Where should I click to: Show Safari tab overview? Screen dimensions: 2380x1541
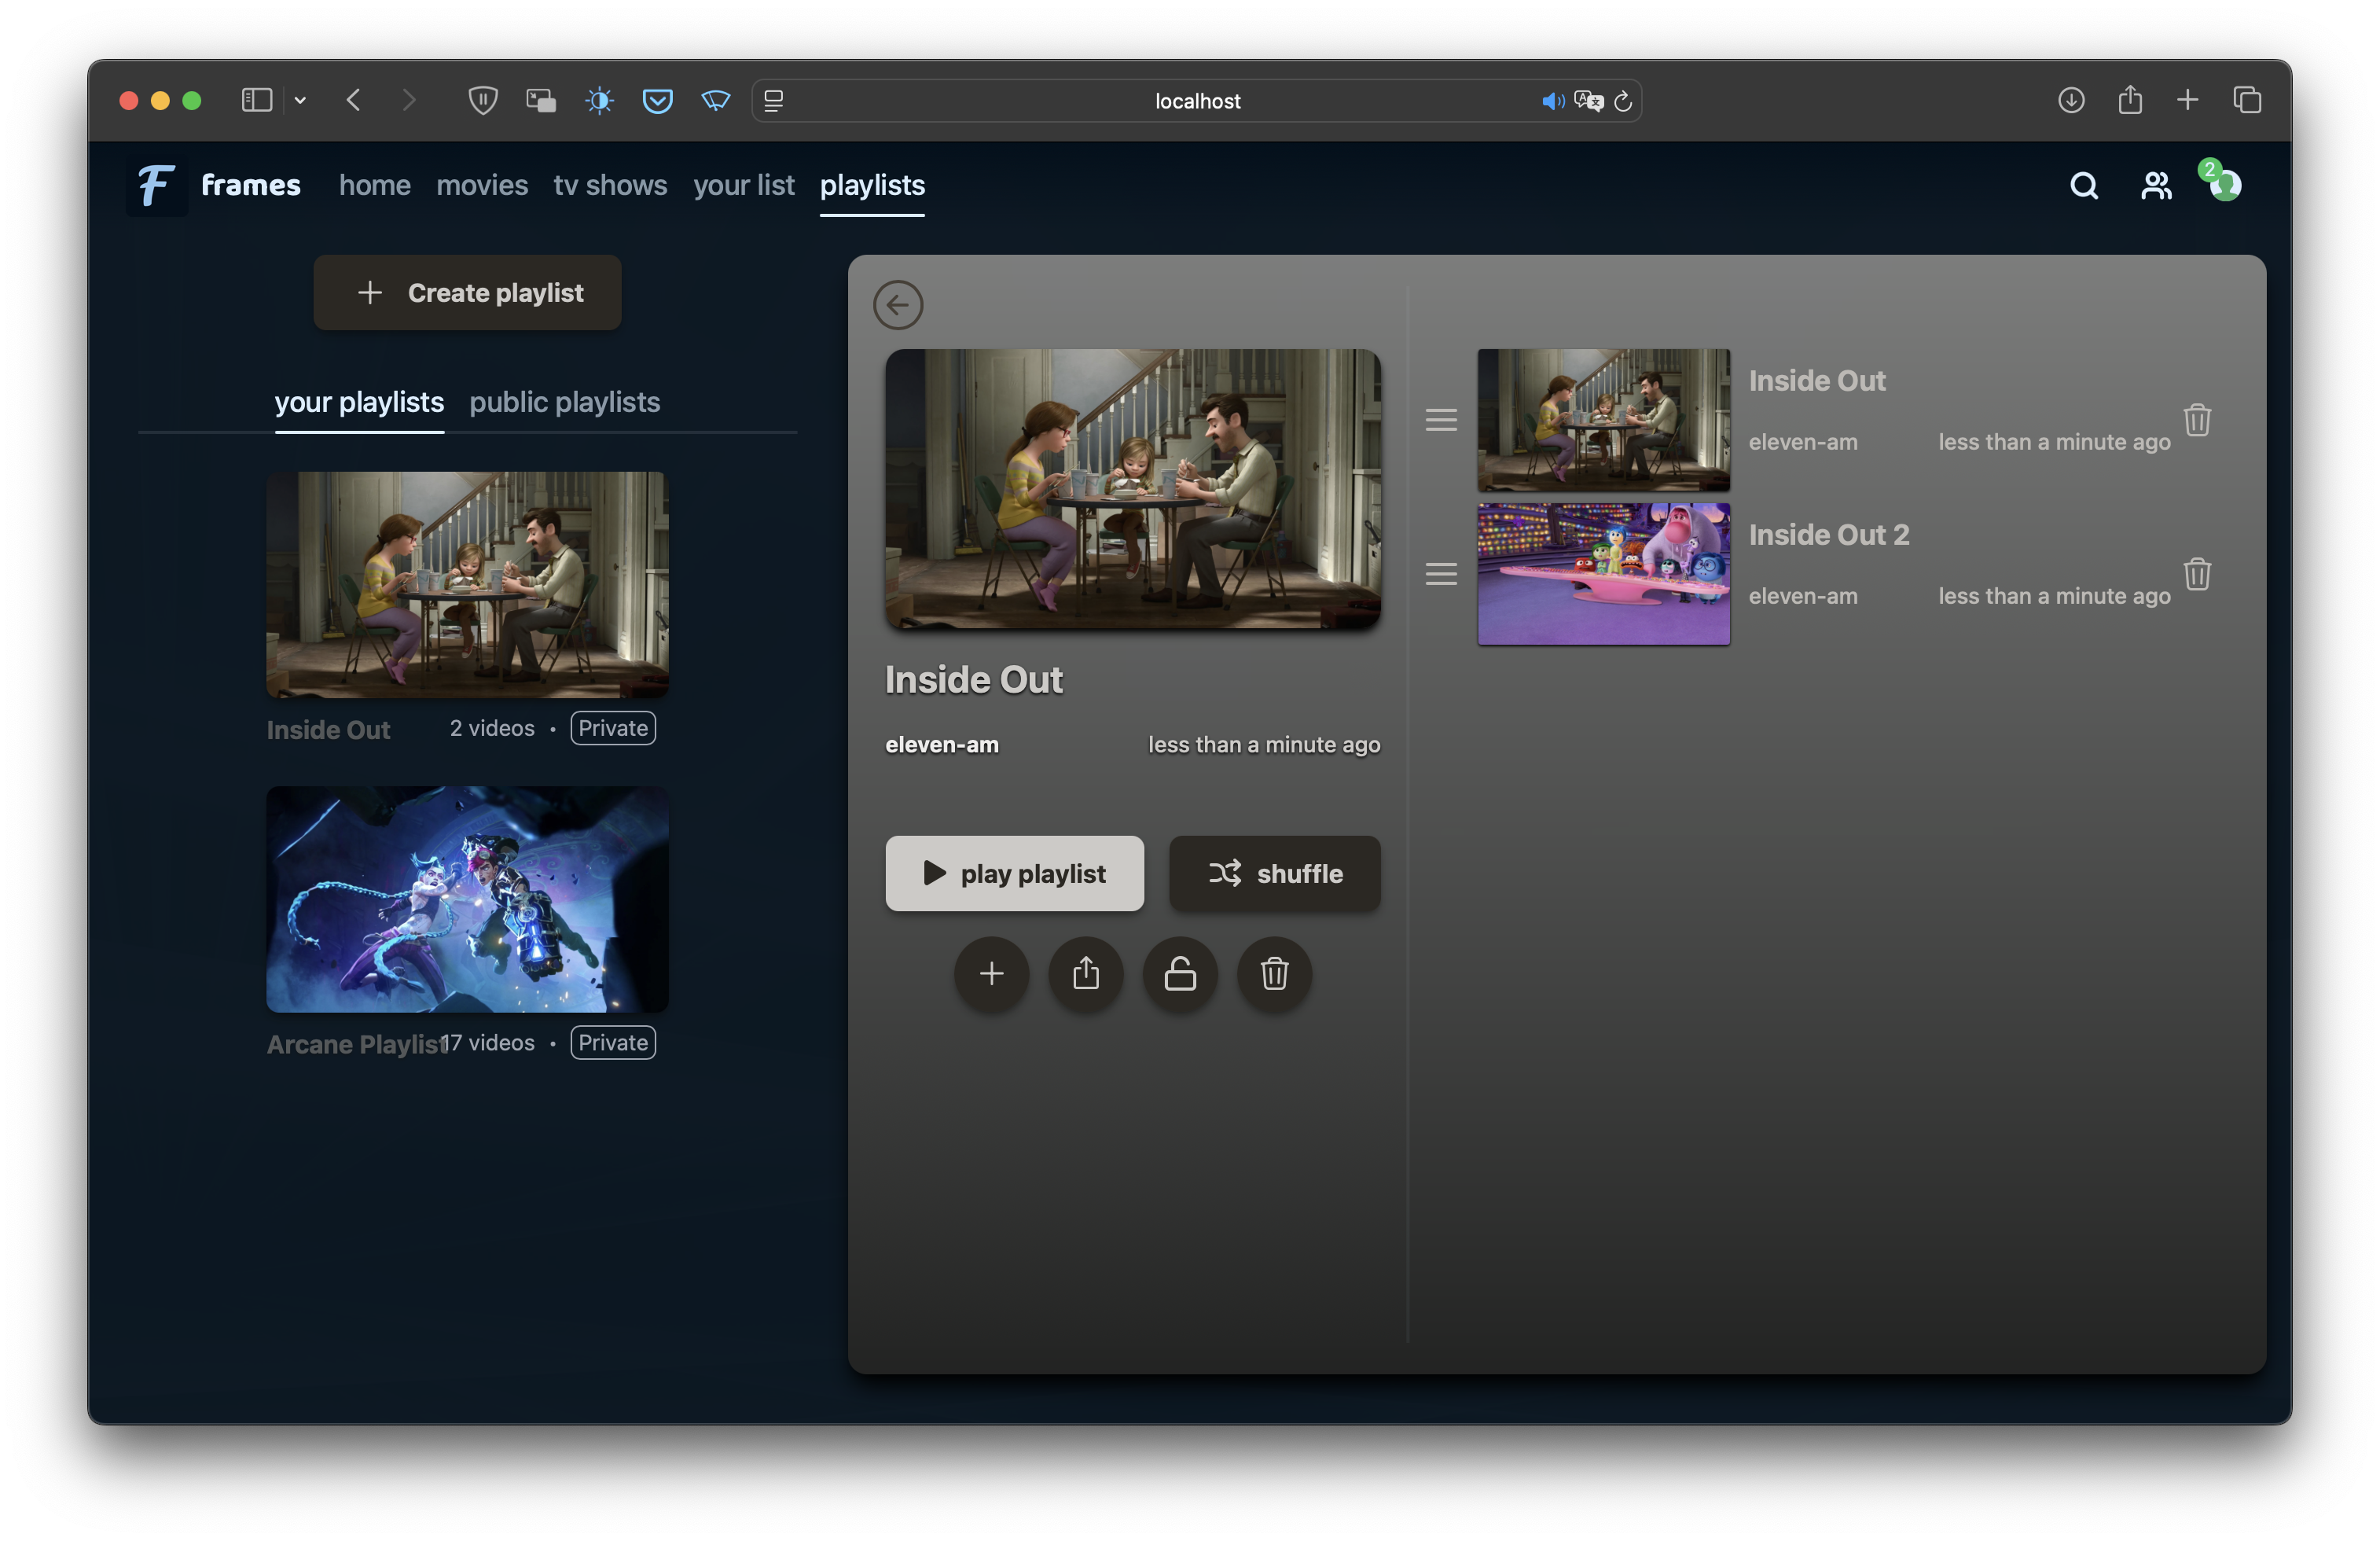(x=2247, y=100)
